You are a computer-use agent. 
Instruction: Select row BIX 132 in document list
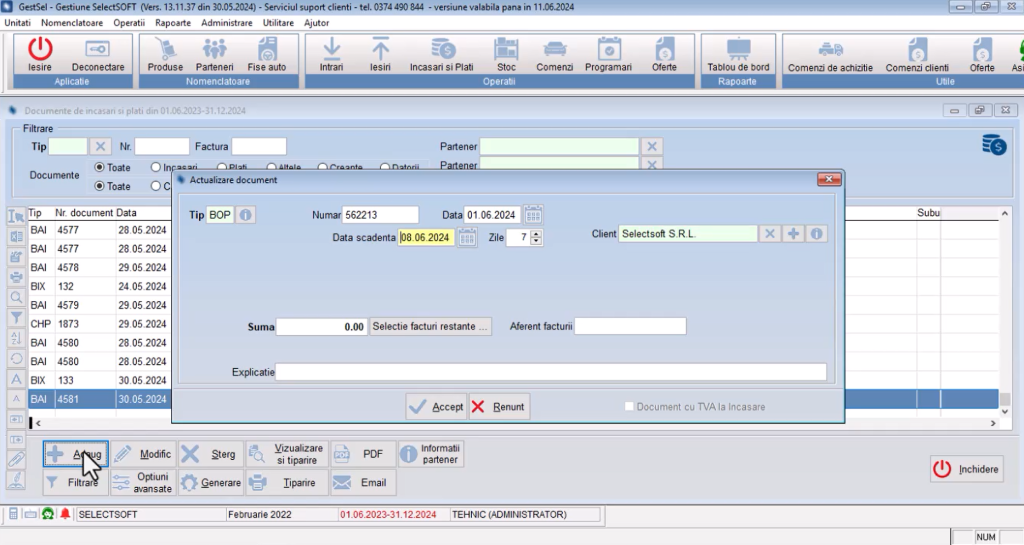(99, 286)
